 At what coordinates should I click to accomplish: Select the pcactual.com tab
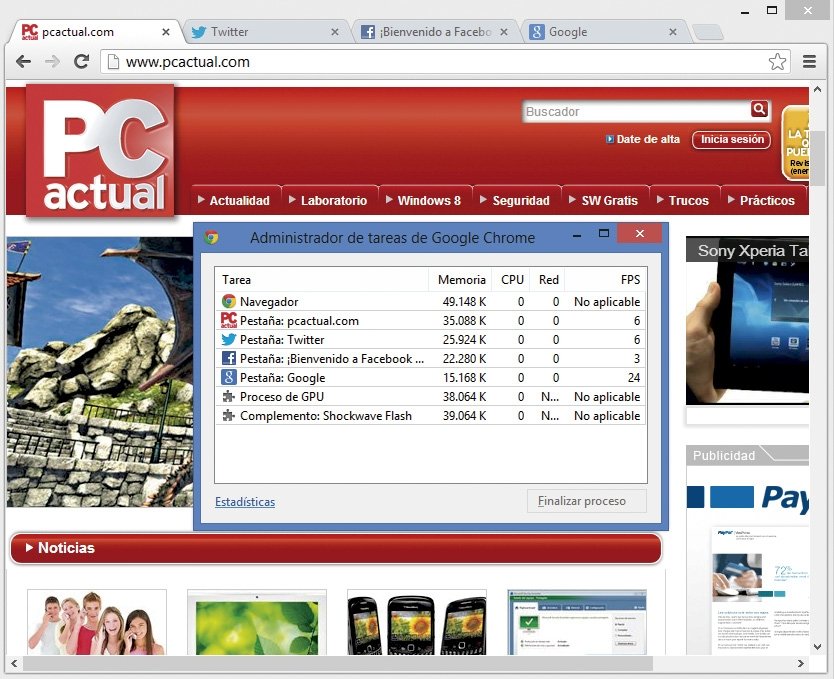point(96,32)
